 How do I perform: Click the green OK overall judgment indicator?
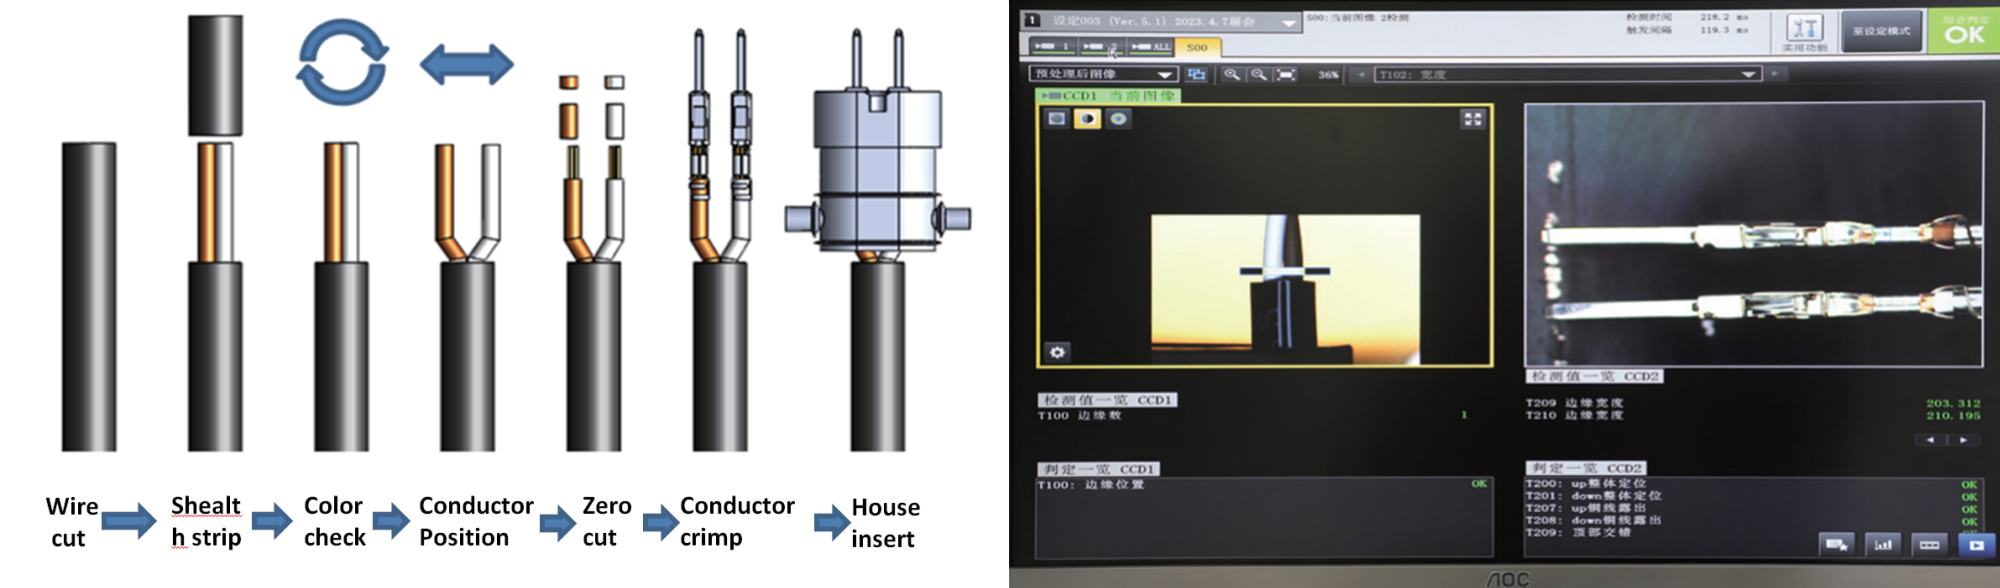coord(1964,30)
